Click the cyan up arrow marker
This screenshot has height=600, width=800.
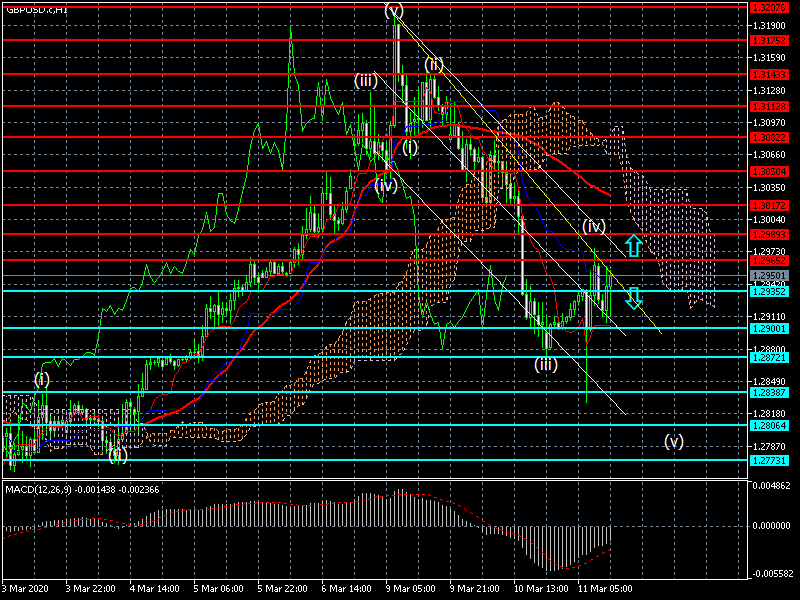(632, 244)
